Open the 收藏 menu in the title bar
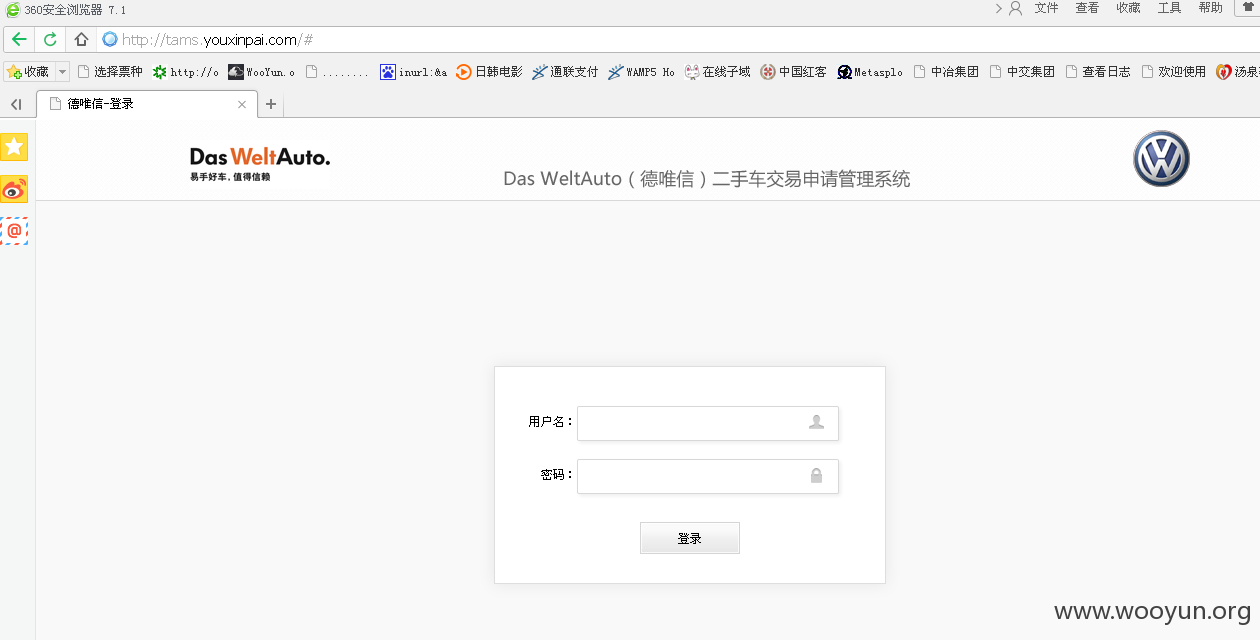1260x640 pixels. pos(1128,8)
